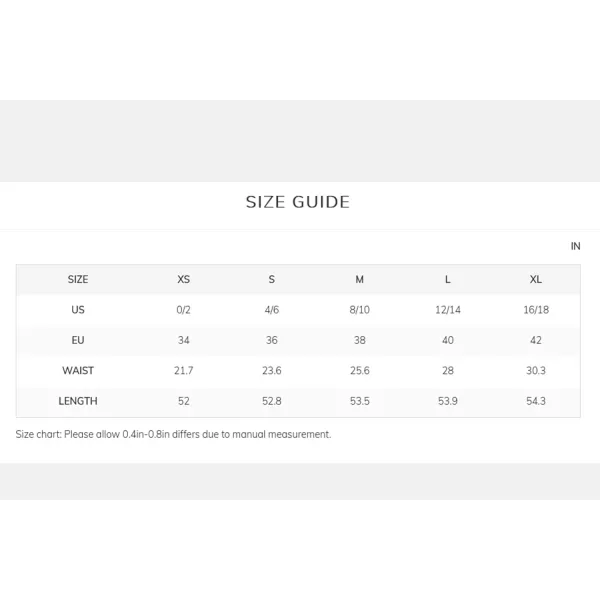
Task: Select the XS size column header
Action: [x=184, y=279]
